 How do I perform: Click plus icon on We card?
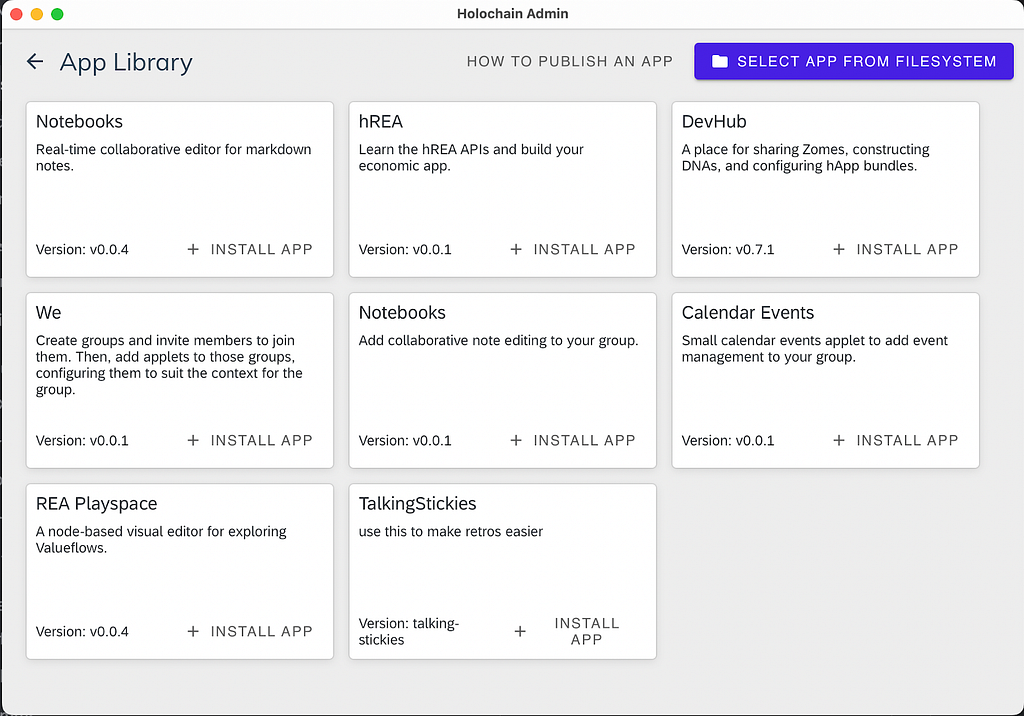coord(193,440)
